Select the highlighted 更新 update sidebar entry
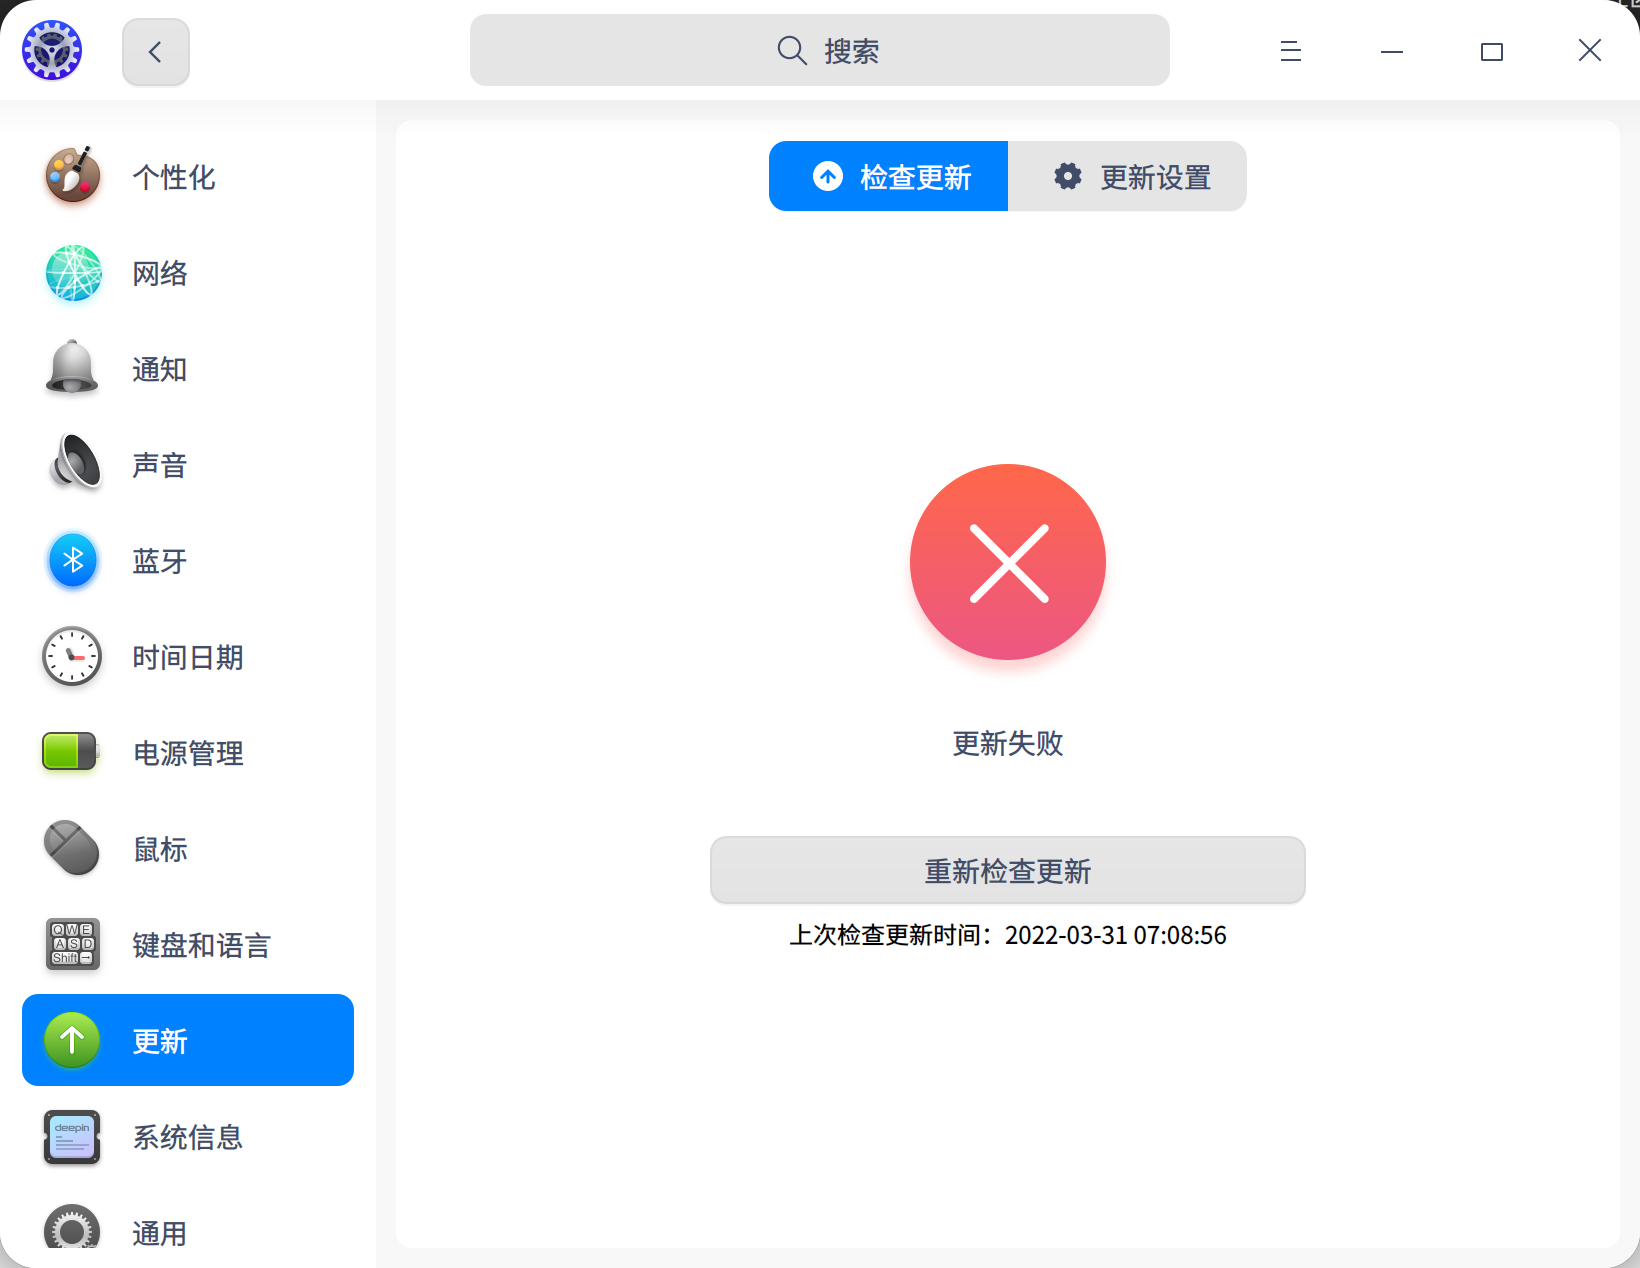The height and width of the screenshot is (1268, 1640). coord(187,1040)
